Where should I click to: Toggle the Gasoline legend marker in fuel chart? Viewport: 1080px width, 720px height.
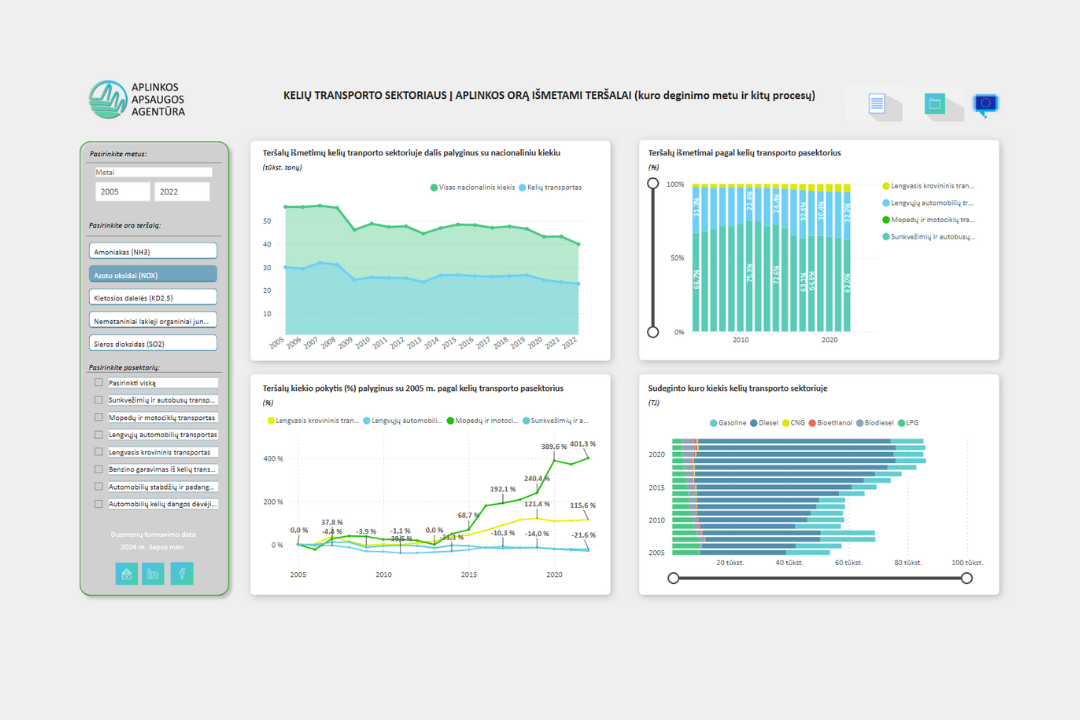[714, 423]
